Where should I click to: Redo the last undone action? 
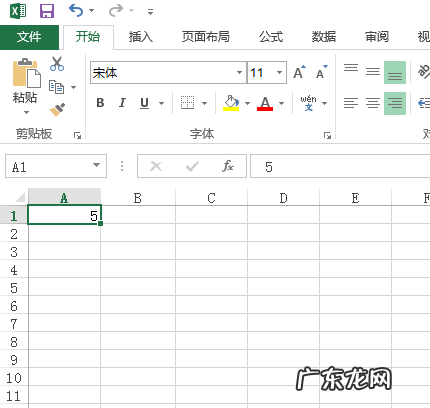point(116,11)
